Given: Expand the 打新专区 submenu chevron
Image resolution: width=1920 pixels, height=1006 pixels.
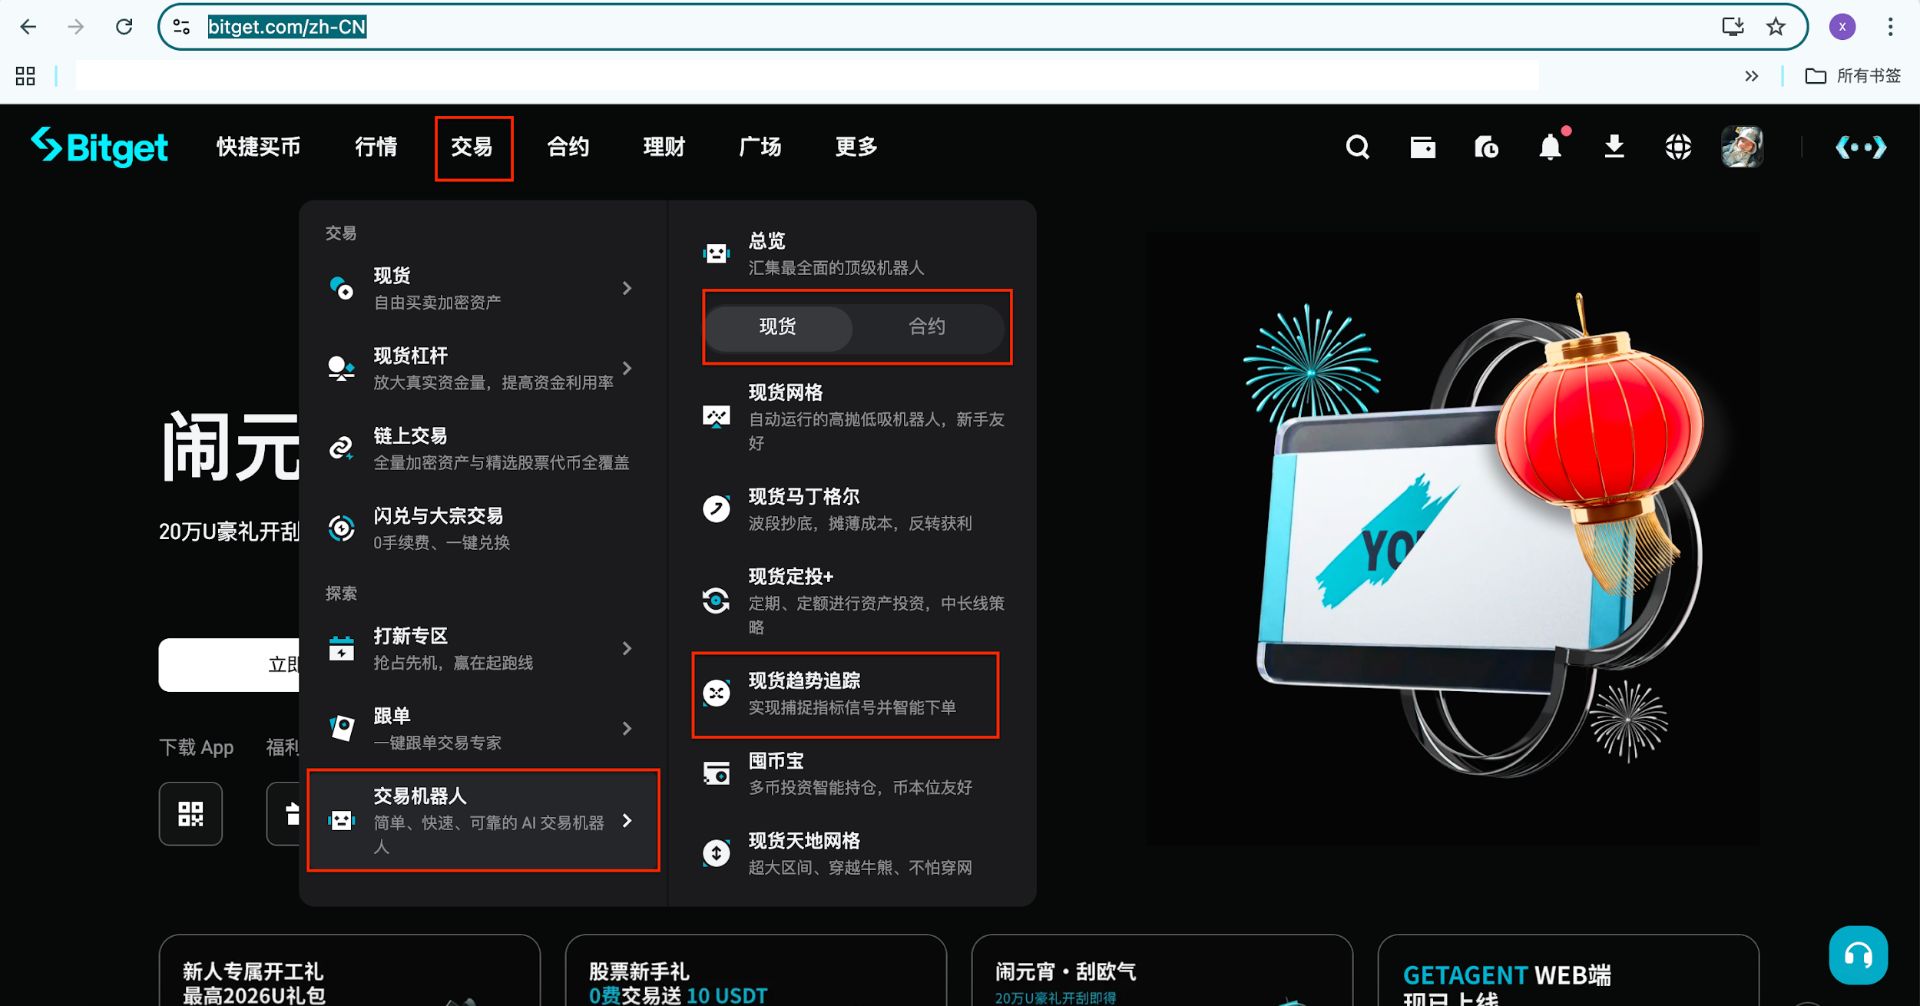Looking at the screenshot, I should click(x=627, y=648).
